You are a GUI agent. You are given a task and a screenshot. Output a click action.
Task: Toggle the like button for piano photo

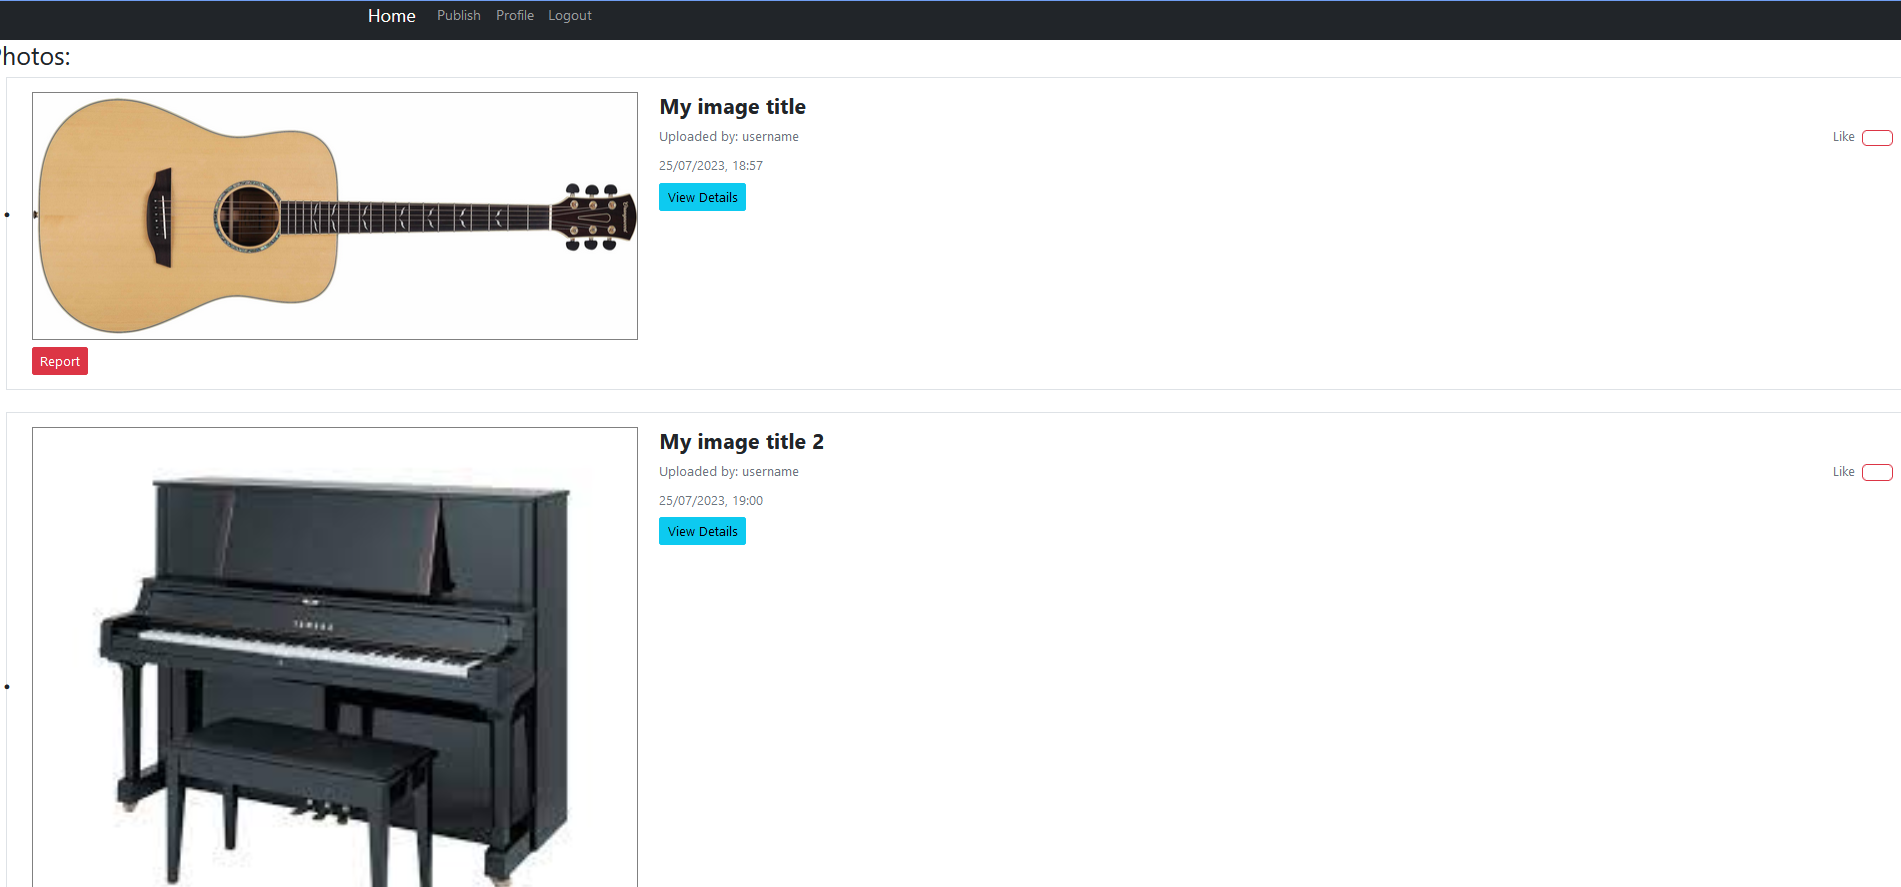1876,473
